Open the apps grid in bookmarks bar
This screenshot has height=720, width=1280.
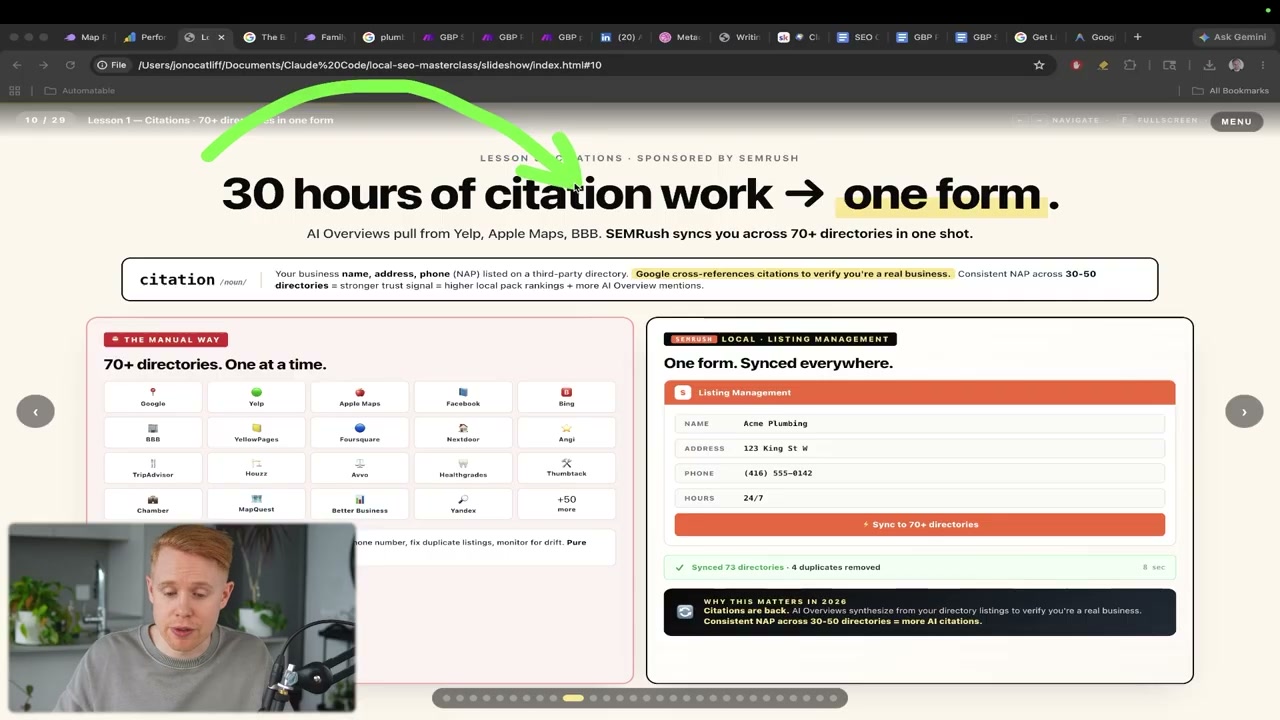click(x=15, y=91)
